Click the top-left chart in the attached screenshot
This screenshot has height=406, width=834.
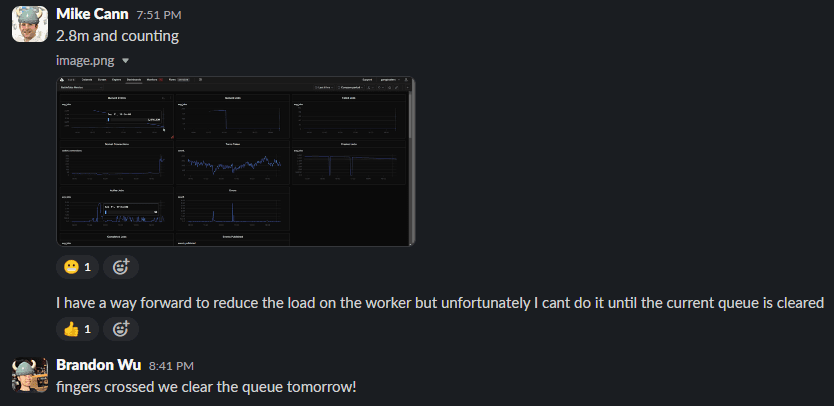click(x=115, y=118)
